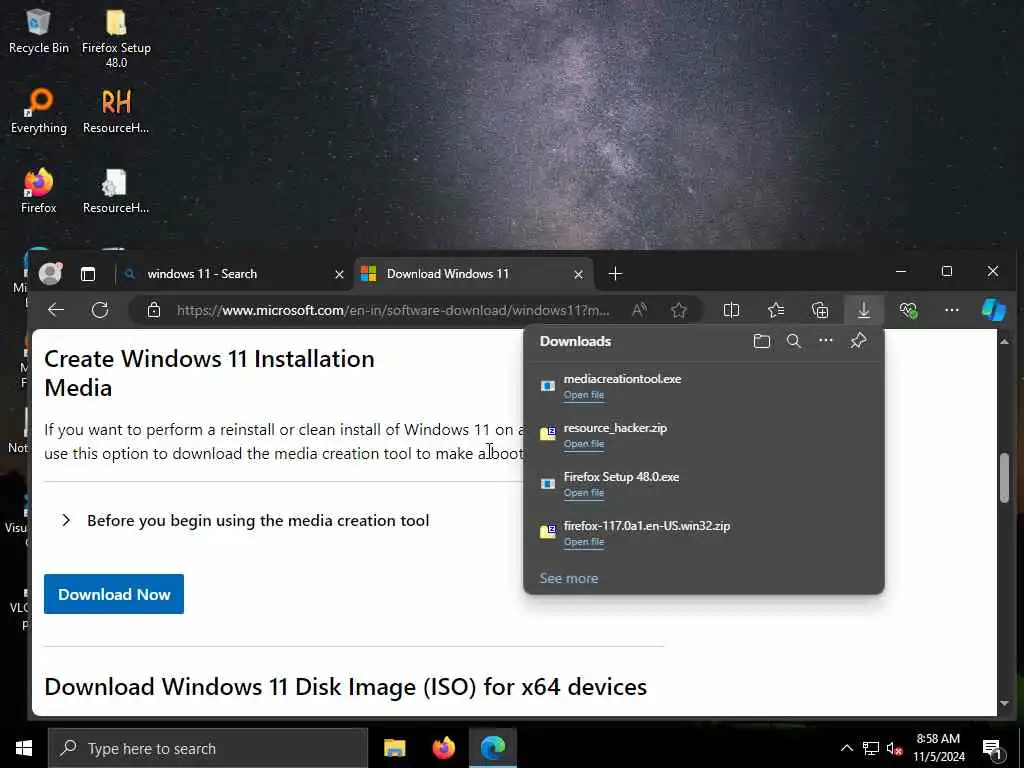Image resolution: width=1024 pixels, height=768 pixels.
Task: View site information via the lock icon
Action: pyautogui.click(x=153, y=310)
